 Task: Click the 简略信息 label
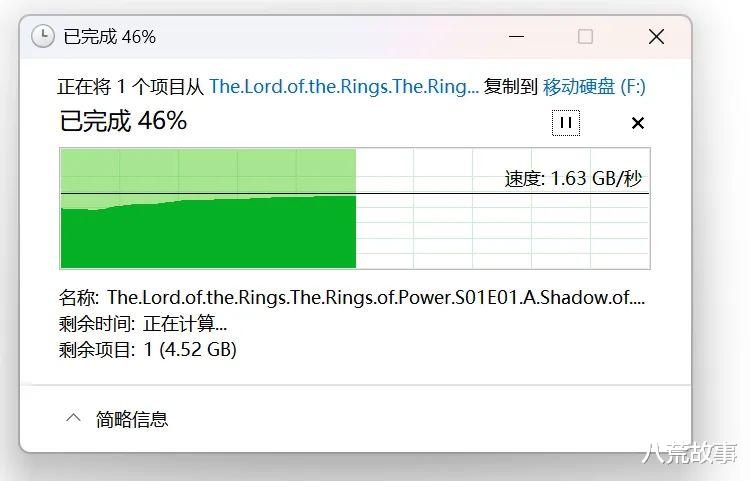point(132,419)
